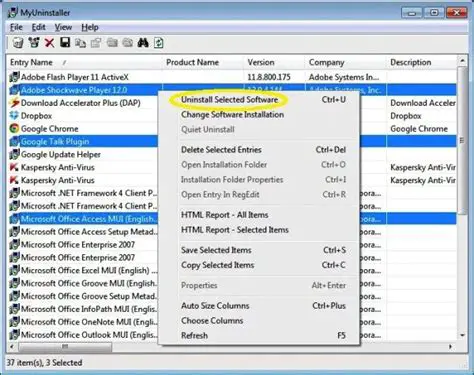This screenshot has height=375, width=474.
Task: Choose HTML Report - All Items
Action: pyautogui.click(x=224, y=215)
